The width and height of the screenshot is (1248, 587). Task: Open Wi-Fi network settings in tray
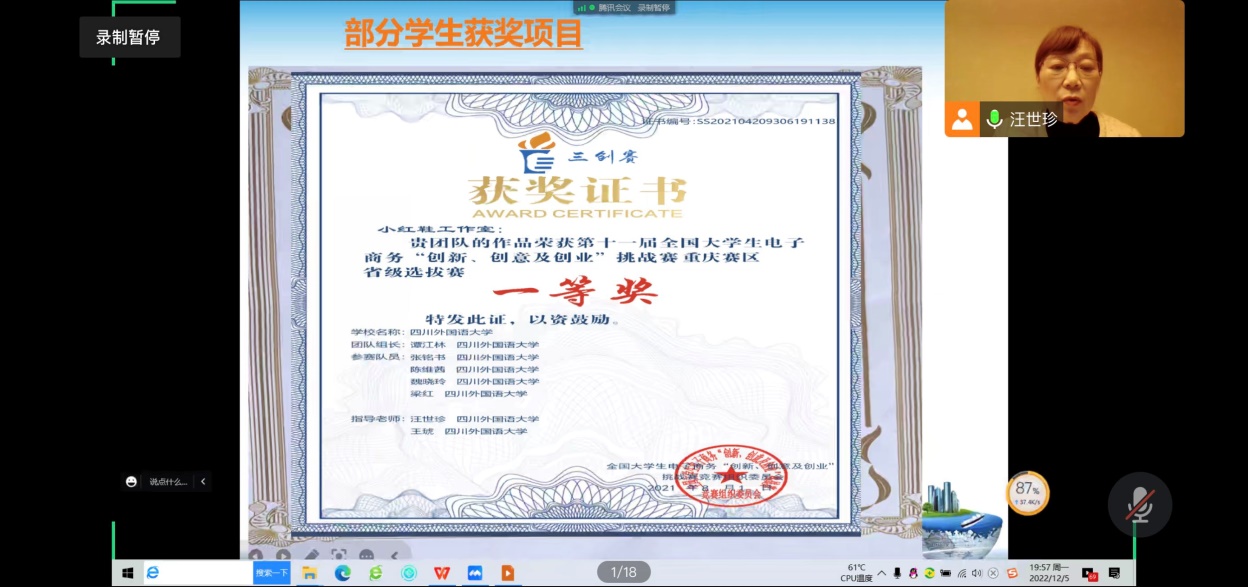[962, 573]
